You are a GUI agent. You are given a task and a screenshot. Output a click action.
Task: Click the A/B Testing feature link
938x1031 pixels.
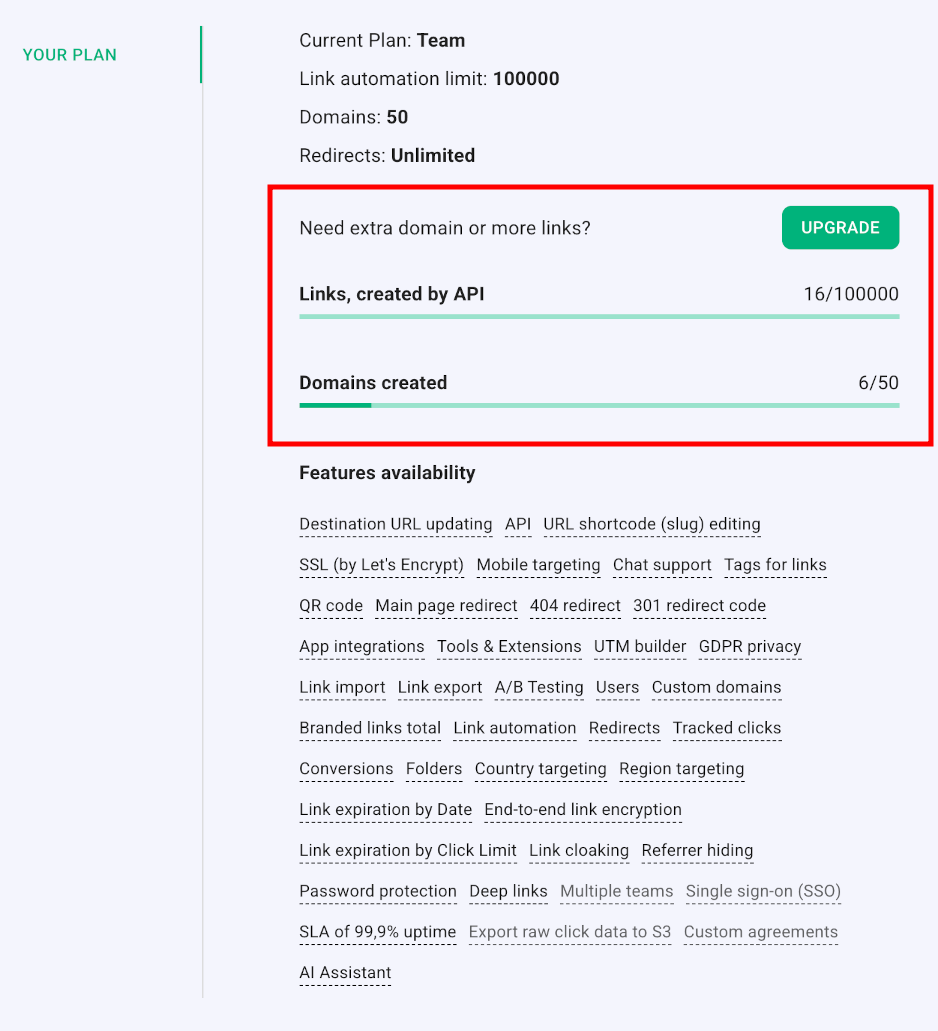click(x=539, y=688)
